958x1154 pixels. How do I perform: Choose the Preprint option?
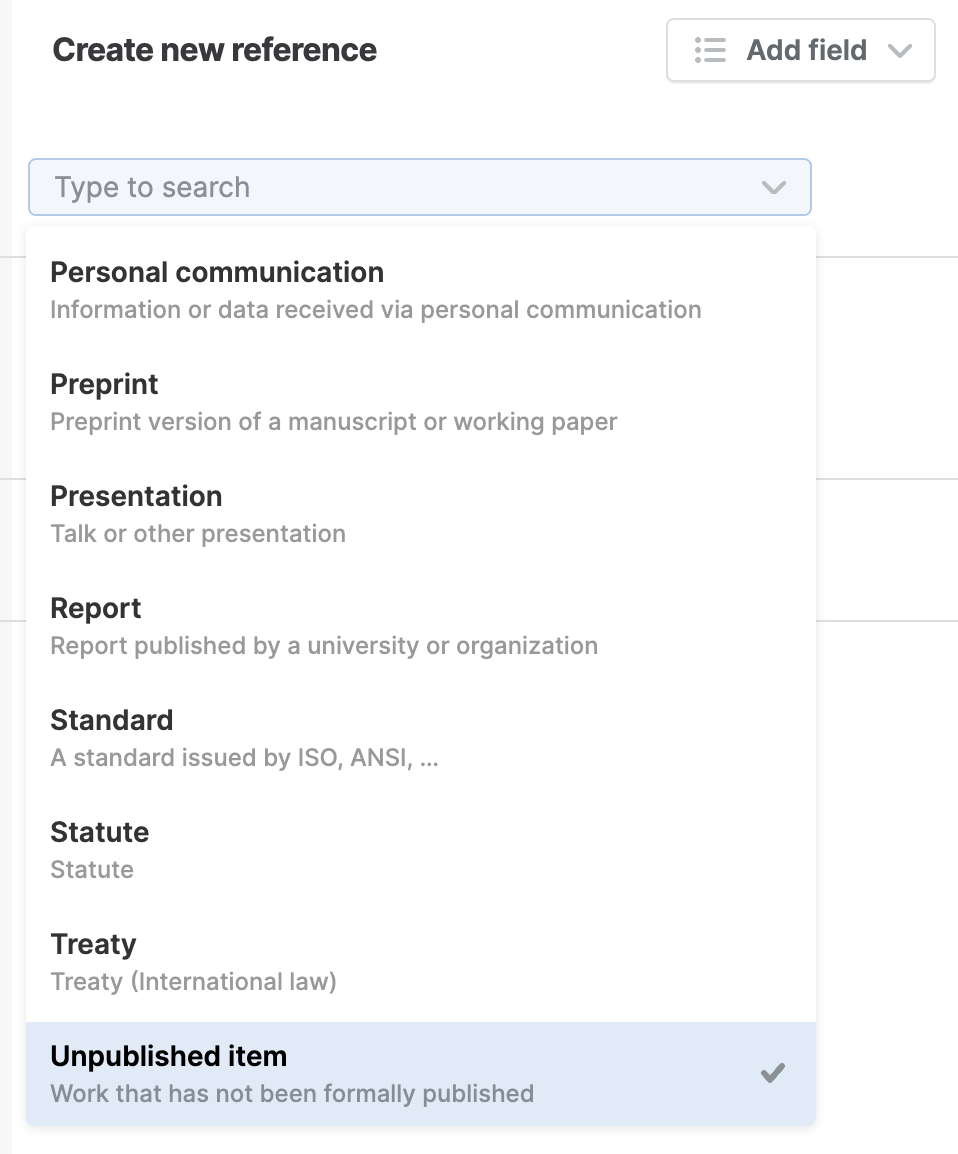[104, 384]
